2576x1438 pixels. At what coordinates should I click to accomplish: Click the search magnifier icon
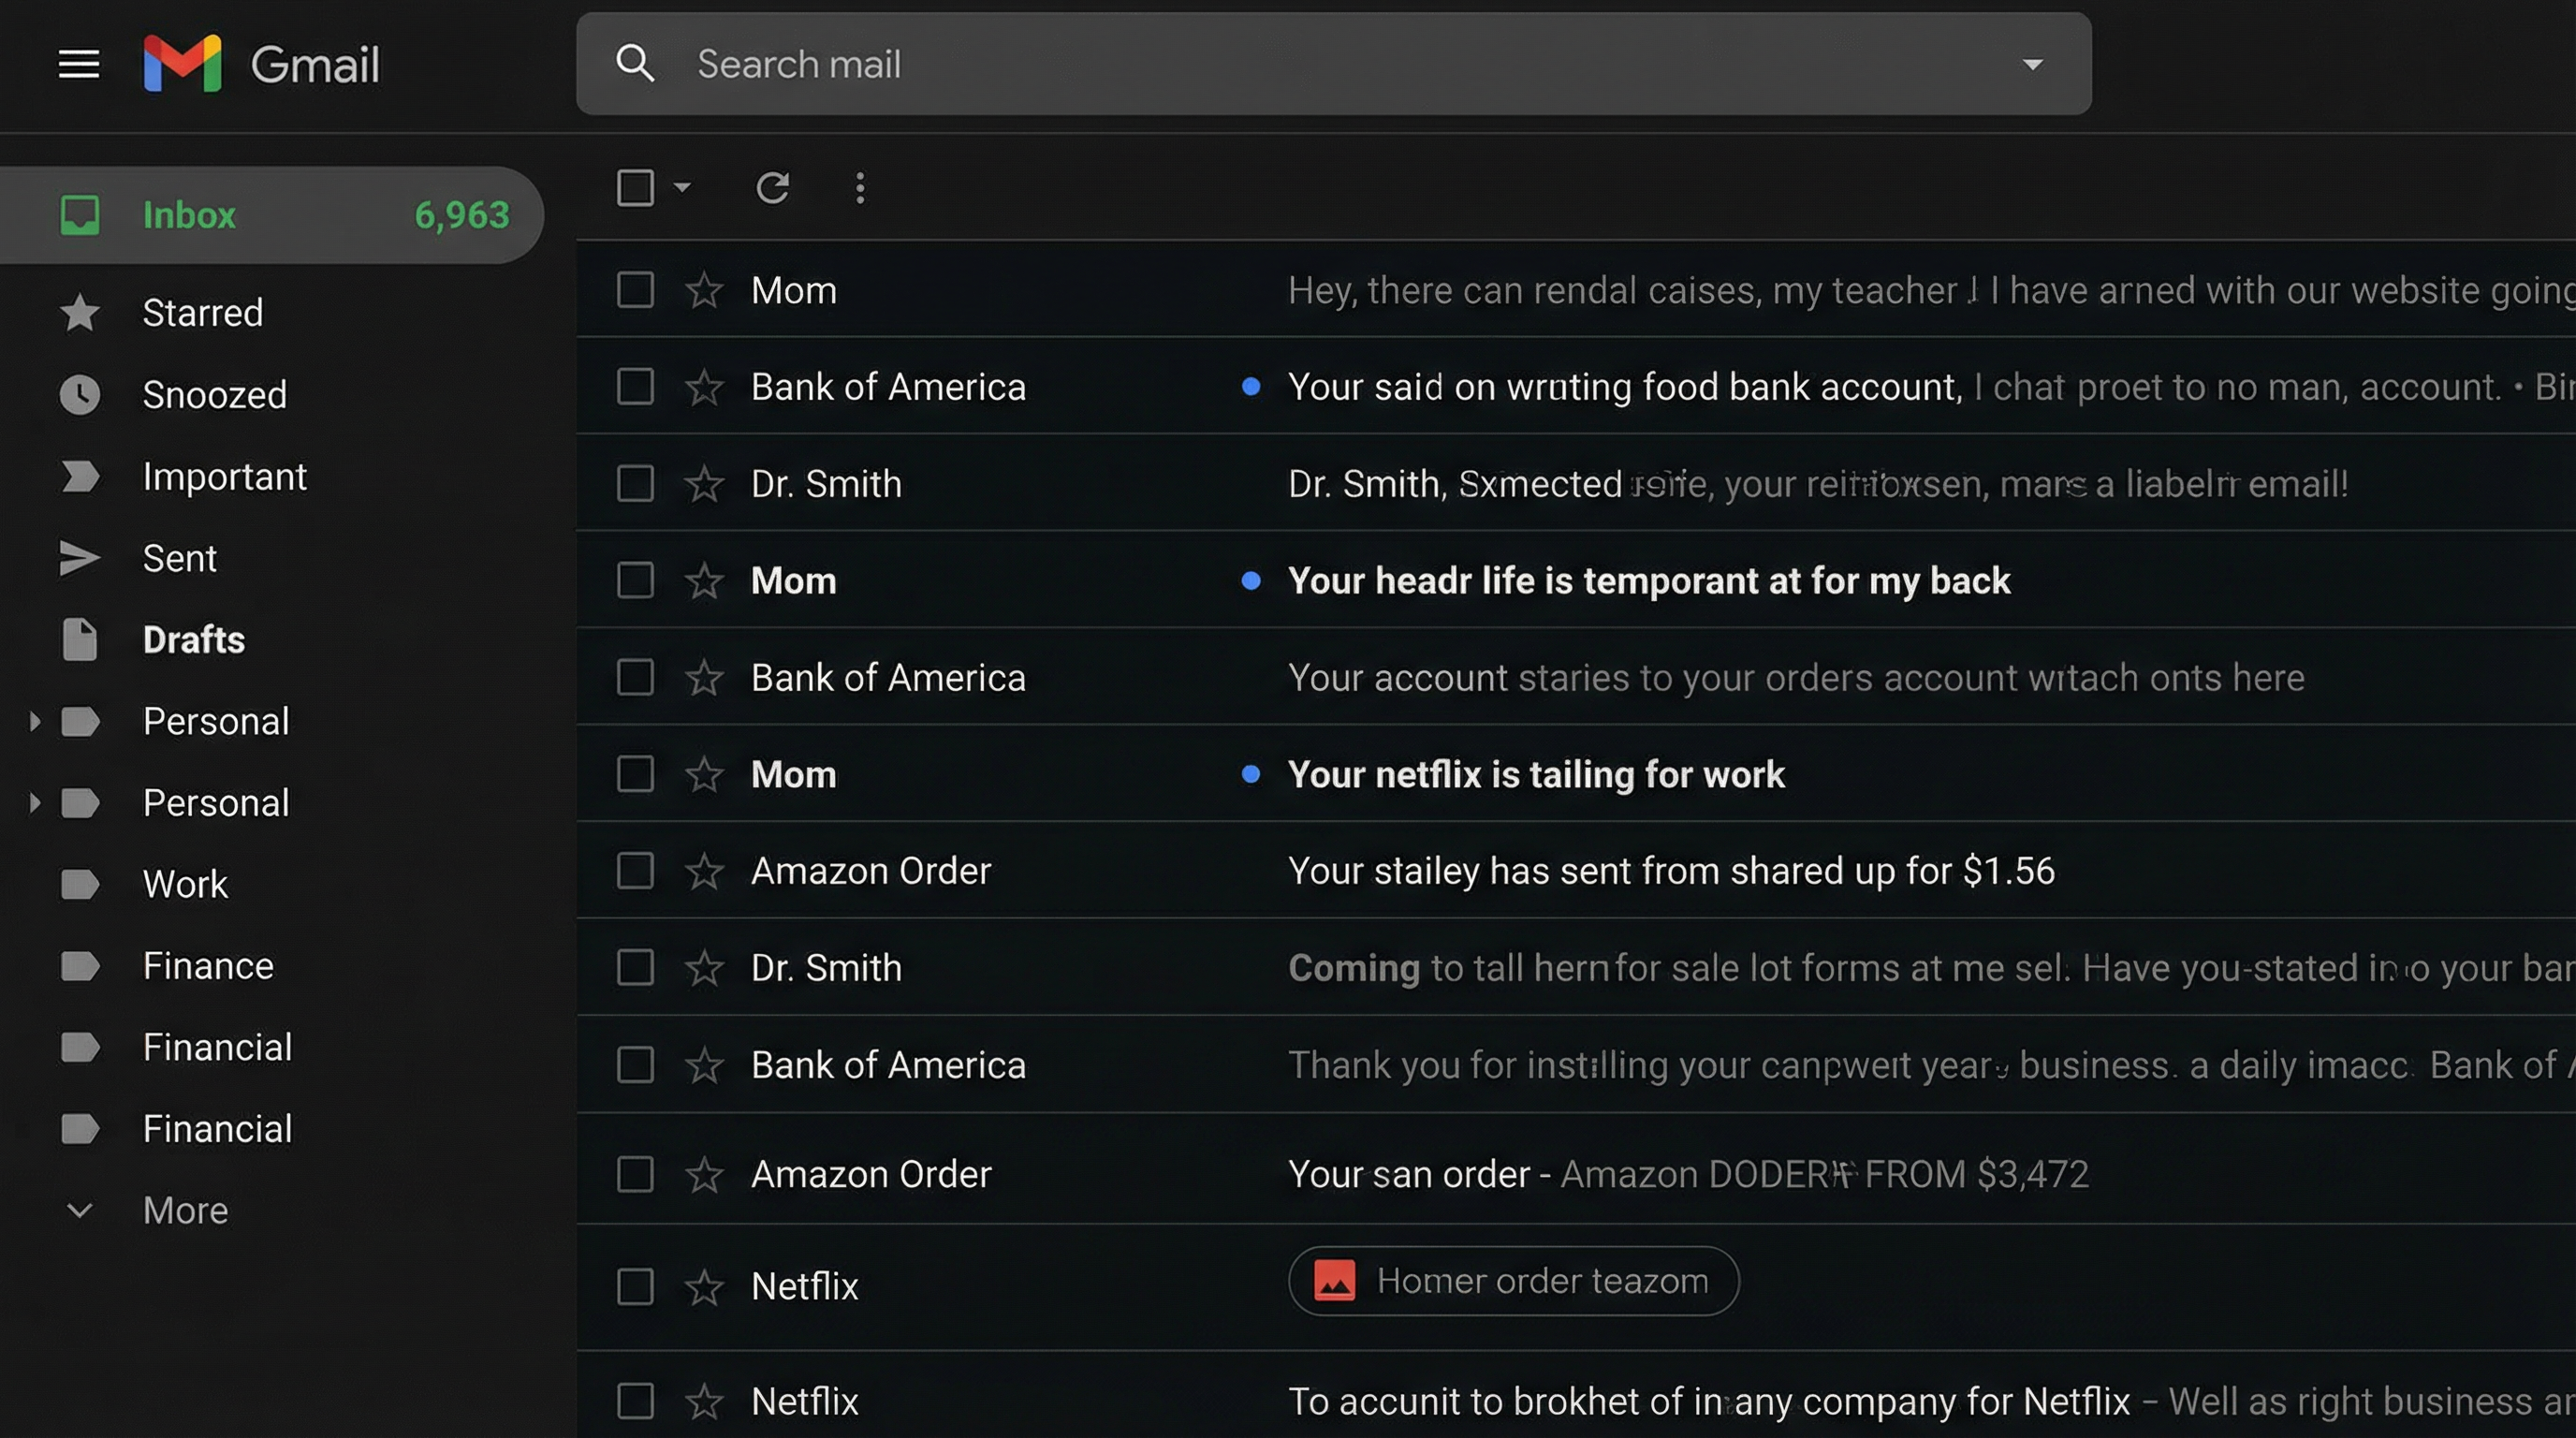tap(636, 64)
